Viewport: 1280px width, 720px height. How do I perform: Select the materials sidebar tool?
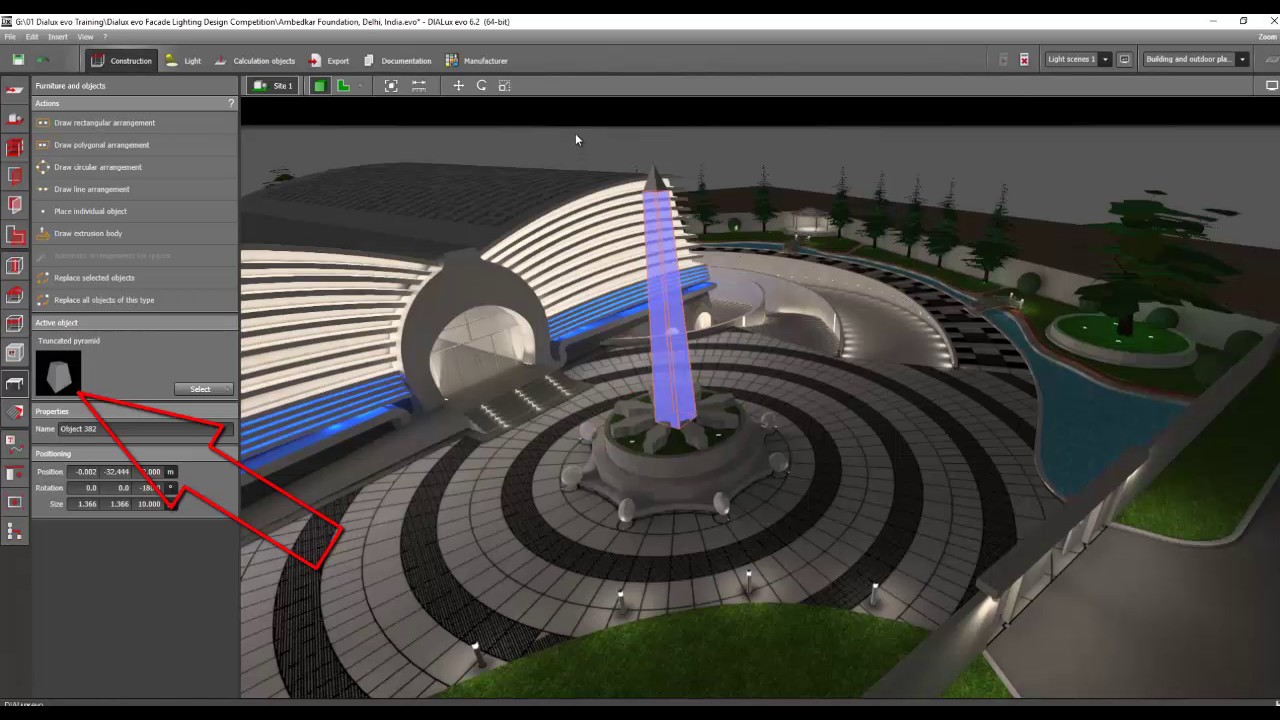pyautogui.click(x=15, y=412)
